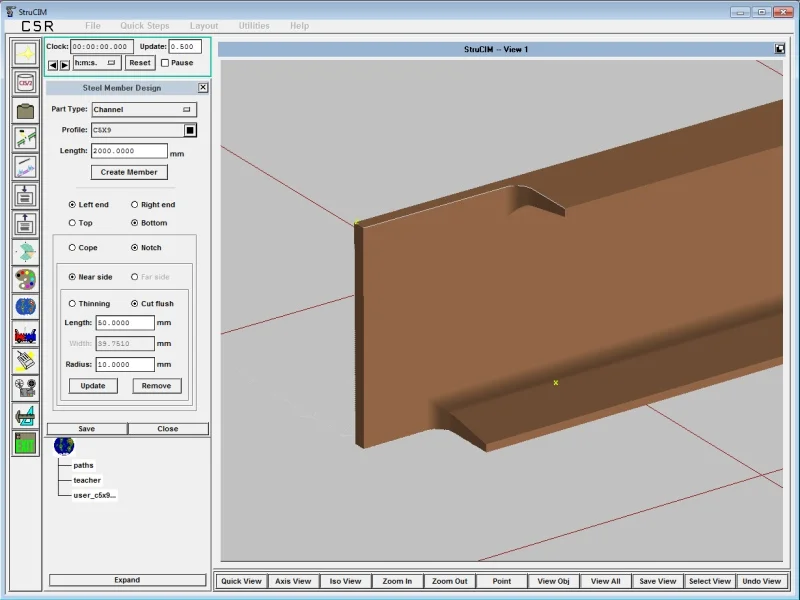This screenshot has height=600, width=800.
Task: Click the Update interval field showing 0.500
Action: [185, 46]
